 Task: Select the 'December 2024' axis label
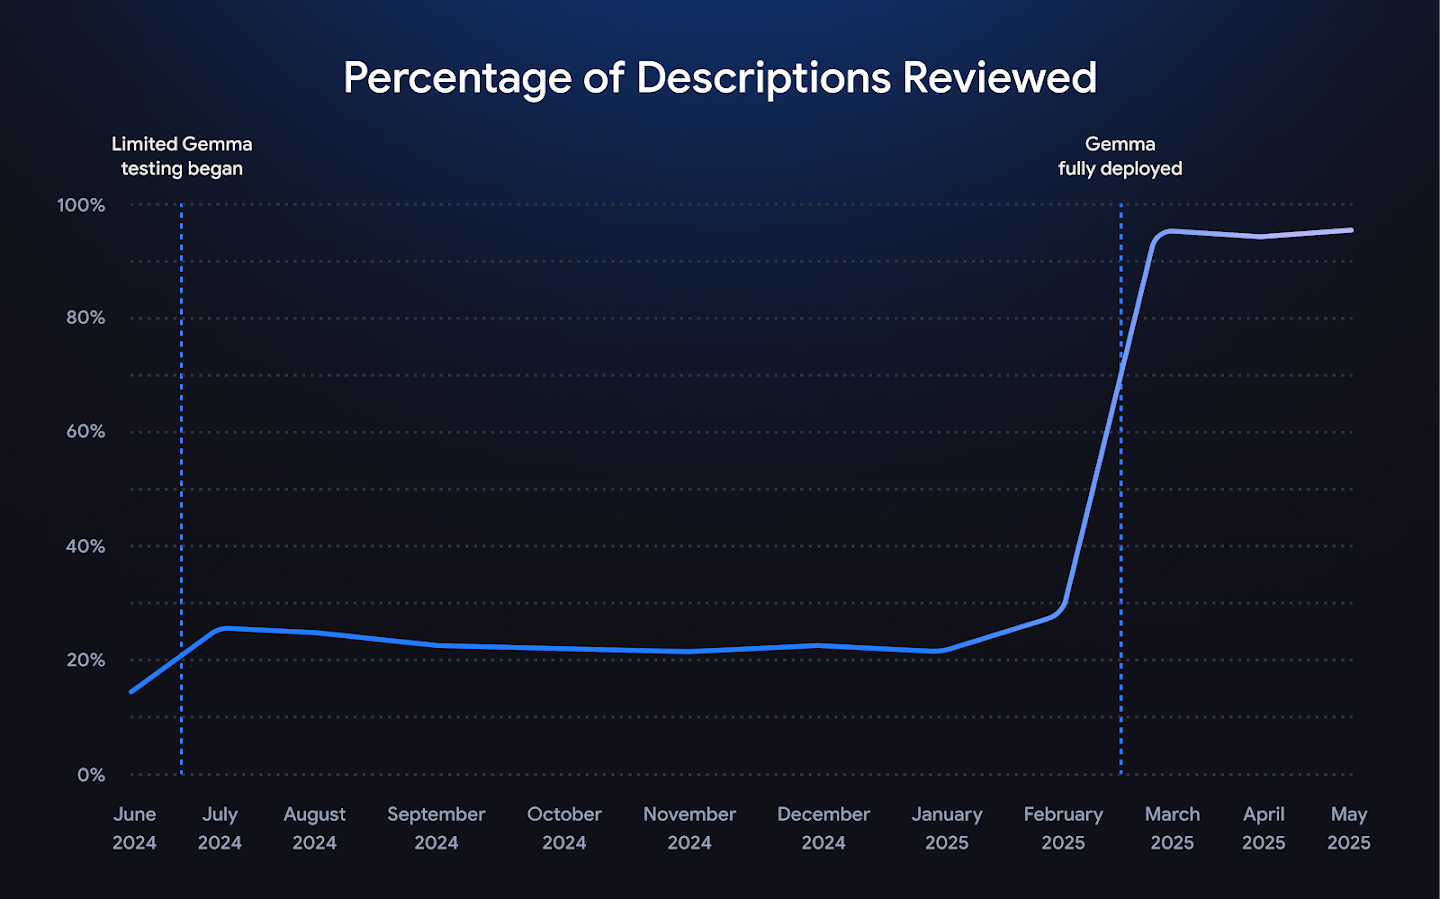[824, 828]
